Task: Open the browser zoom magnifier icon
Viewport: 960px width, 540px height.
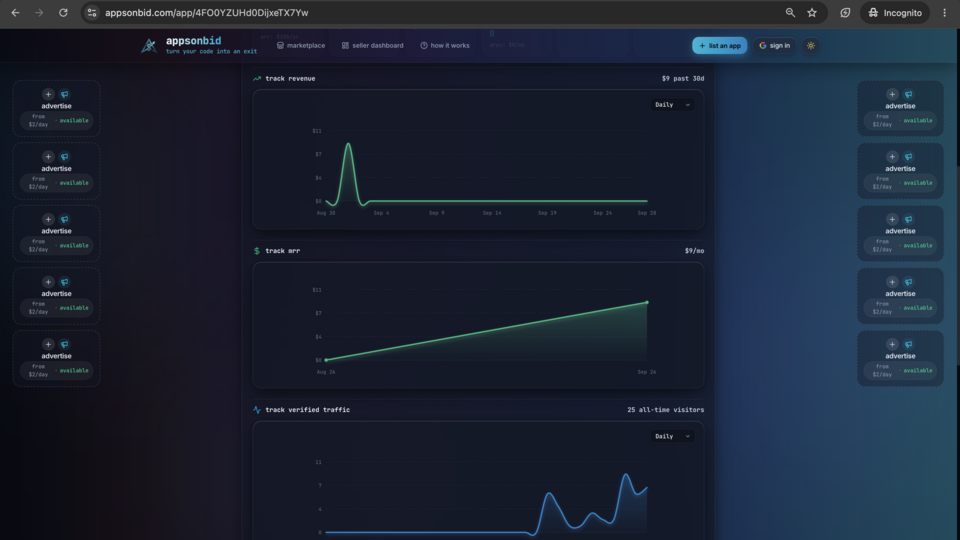Action: [x=790, y=13]
